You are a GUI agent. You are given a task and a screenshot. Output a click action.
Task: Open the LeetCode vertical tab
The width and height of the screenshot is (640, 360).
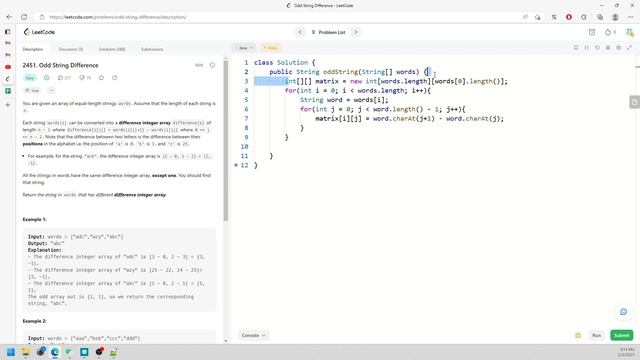(8, 79)
